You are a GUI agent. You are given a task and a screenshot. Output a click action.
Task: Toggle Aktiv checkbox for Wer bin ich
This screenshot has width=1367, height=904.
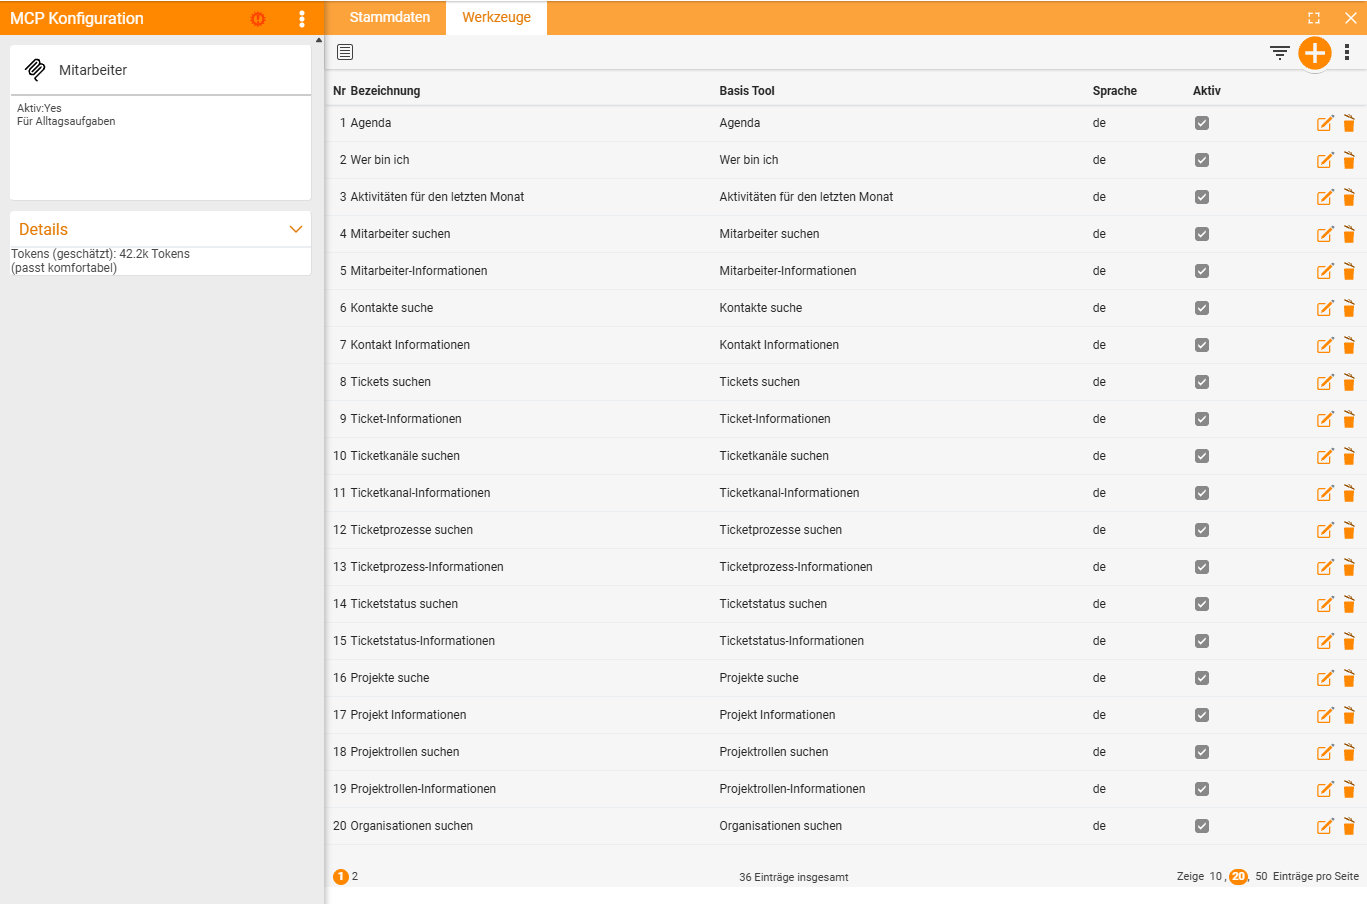[x=1202, y=160]
